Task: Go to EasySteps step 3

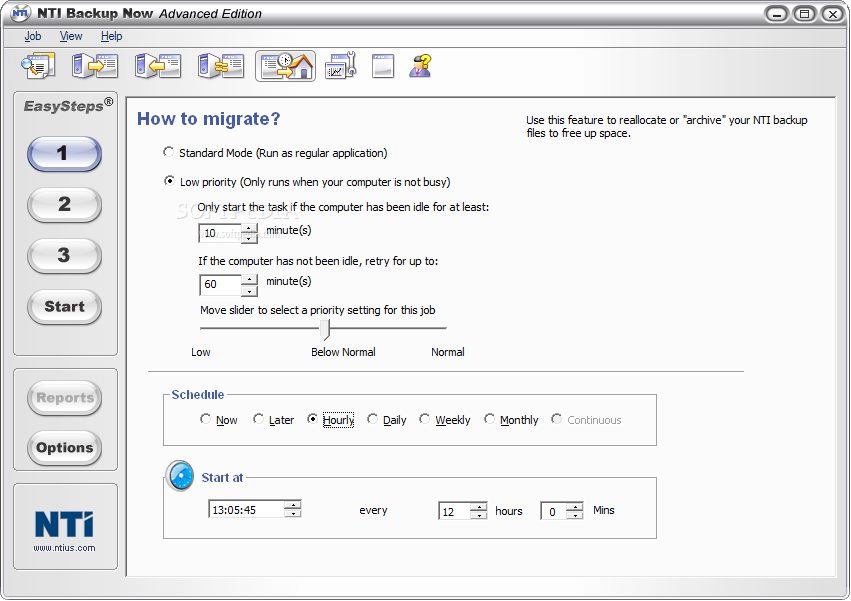Action: (64, 256)
